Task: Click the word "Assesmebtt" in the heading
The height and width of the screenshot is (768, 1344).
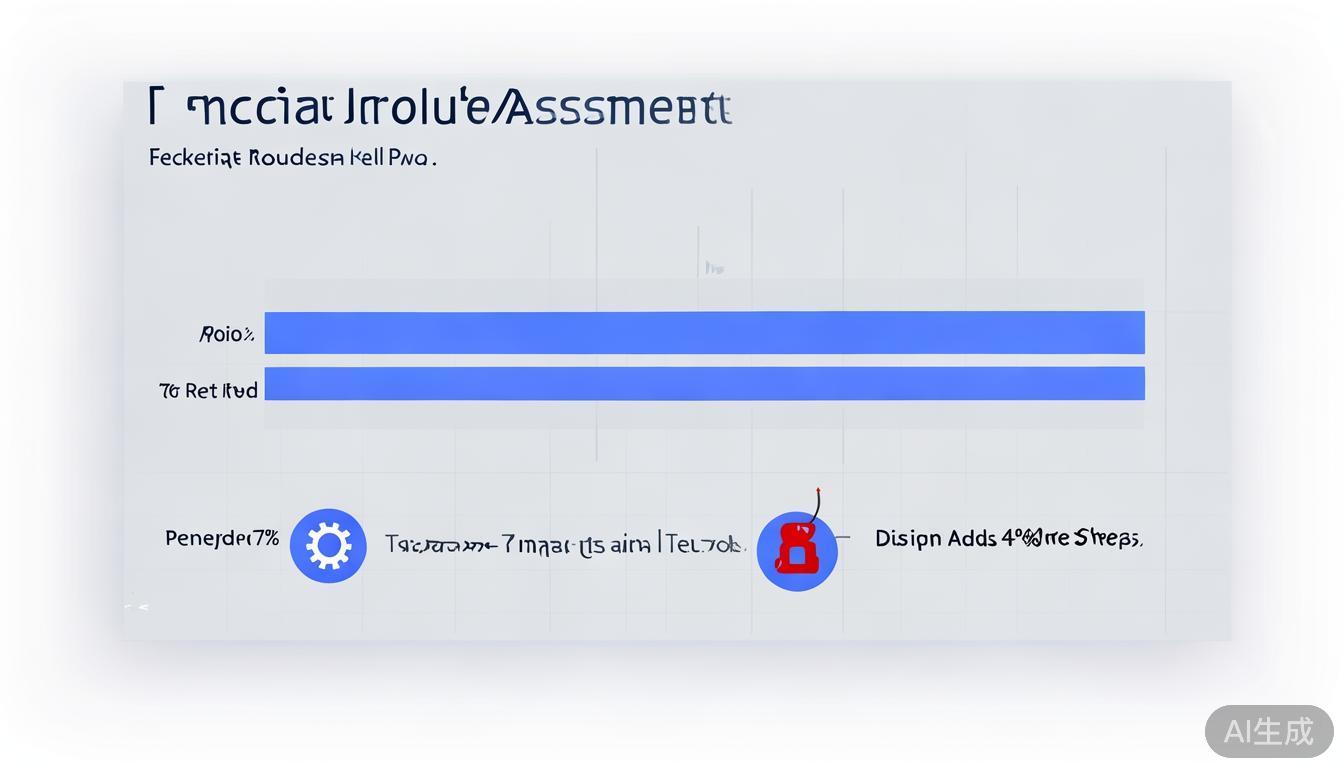Action: pyautogui.click(x=616, y=108)
